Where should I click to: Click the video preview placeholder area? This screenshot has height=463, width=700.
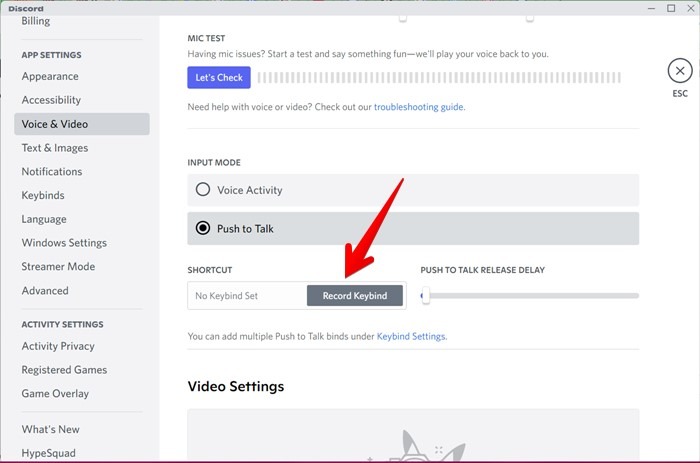coord(413,434)
